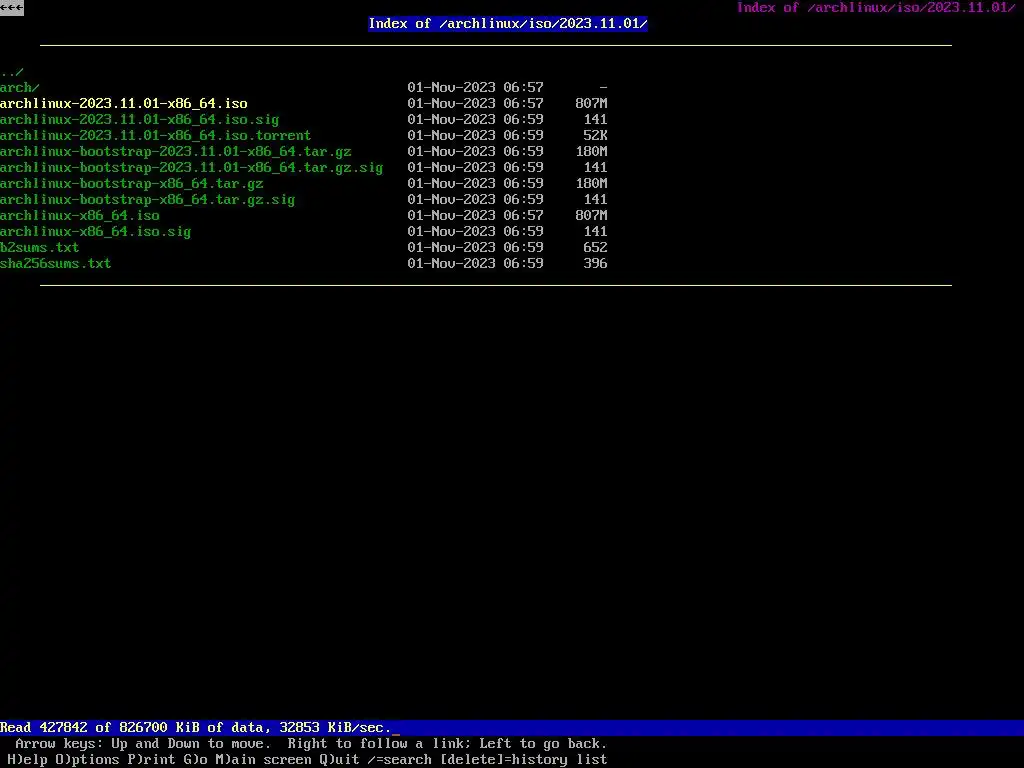The width and height of the screenshot is (1024, 768).
Task: Click the 'Arrow keys: Up and Down to move' hint
Action: tap(143, 744)
